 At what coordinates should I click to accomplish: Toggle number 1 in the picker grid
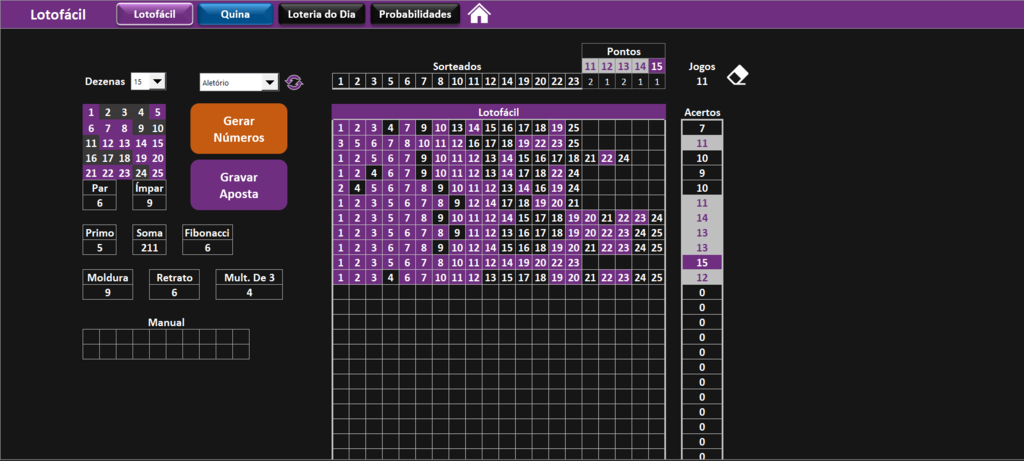91,112
